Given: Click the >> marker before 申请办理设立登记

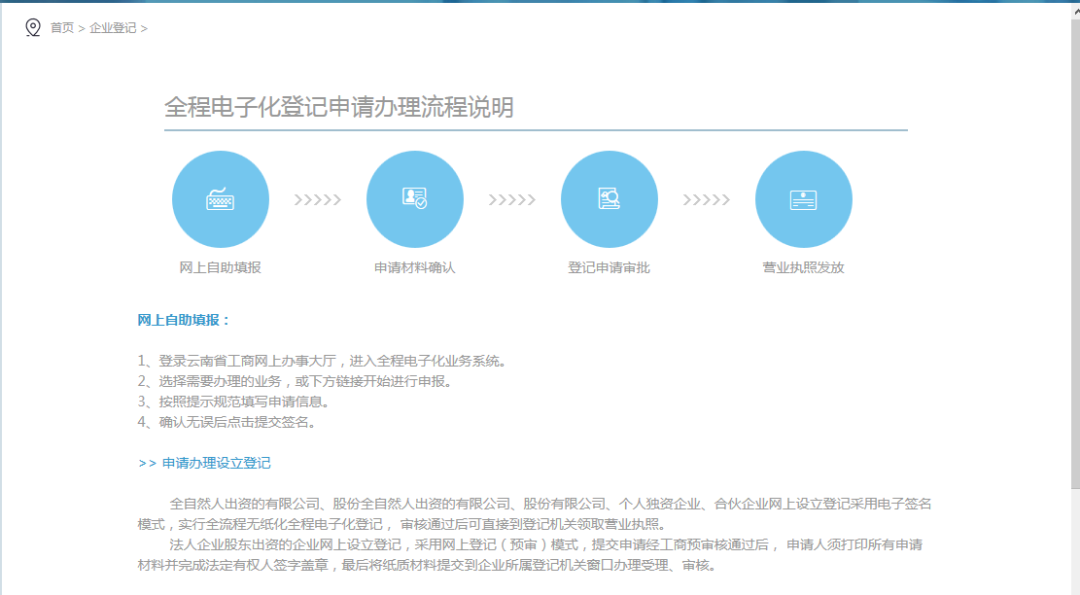Looking at the screenshot, I should coord(150,463).
